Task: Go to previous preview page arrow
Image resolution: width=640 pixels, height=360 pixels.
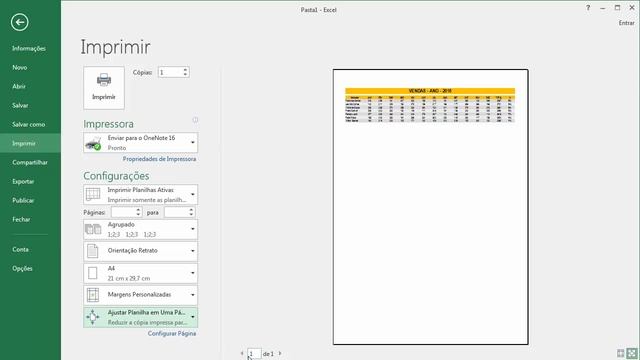Action: click(x=242, y=353)
